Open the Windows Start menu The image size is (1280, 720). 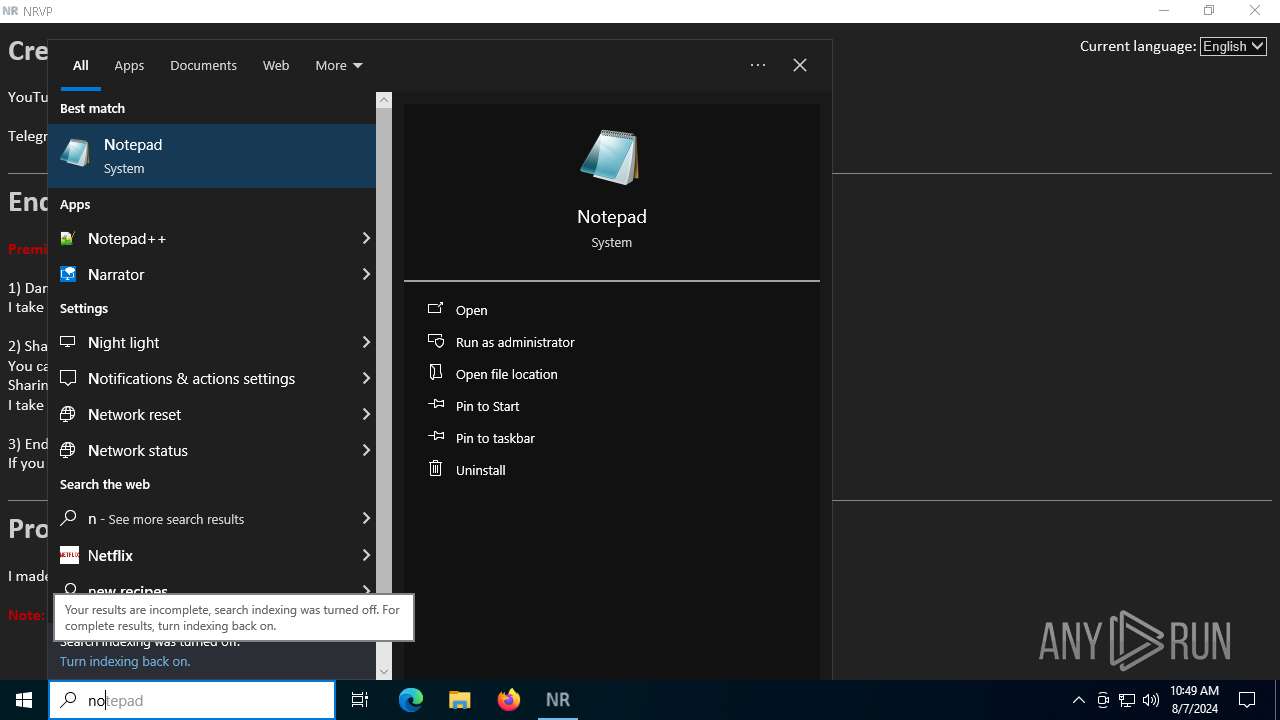click(24, 700)
